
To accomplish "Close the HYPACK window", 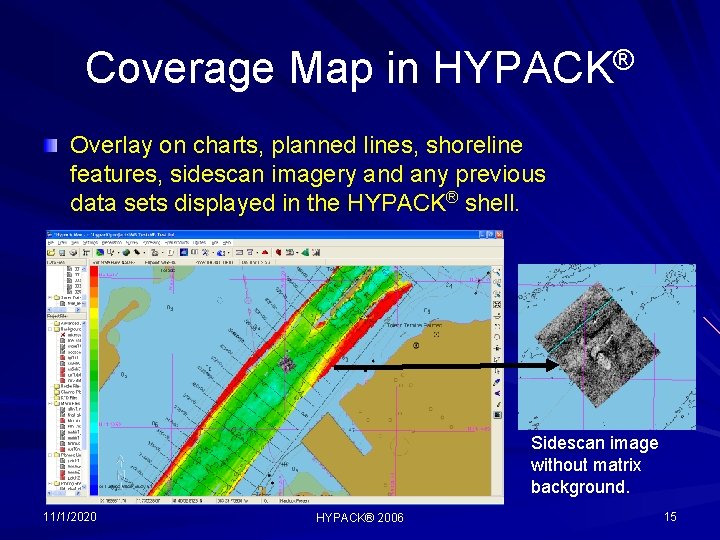I will (499, 234).
